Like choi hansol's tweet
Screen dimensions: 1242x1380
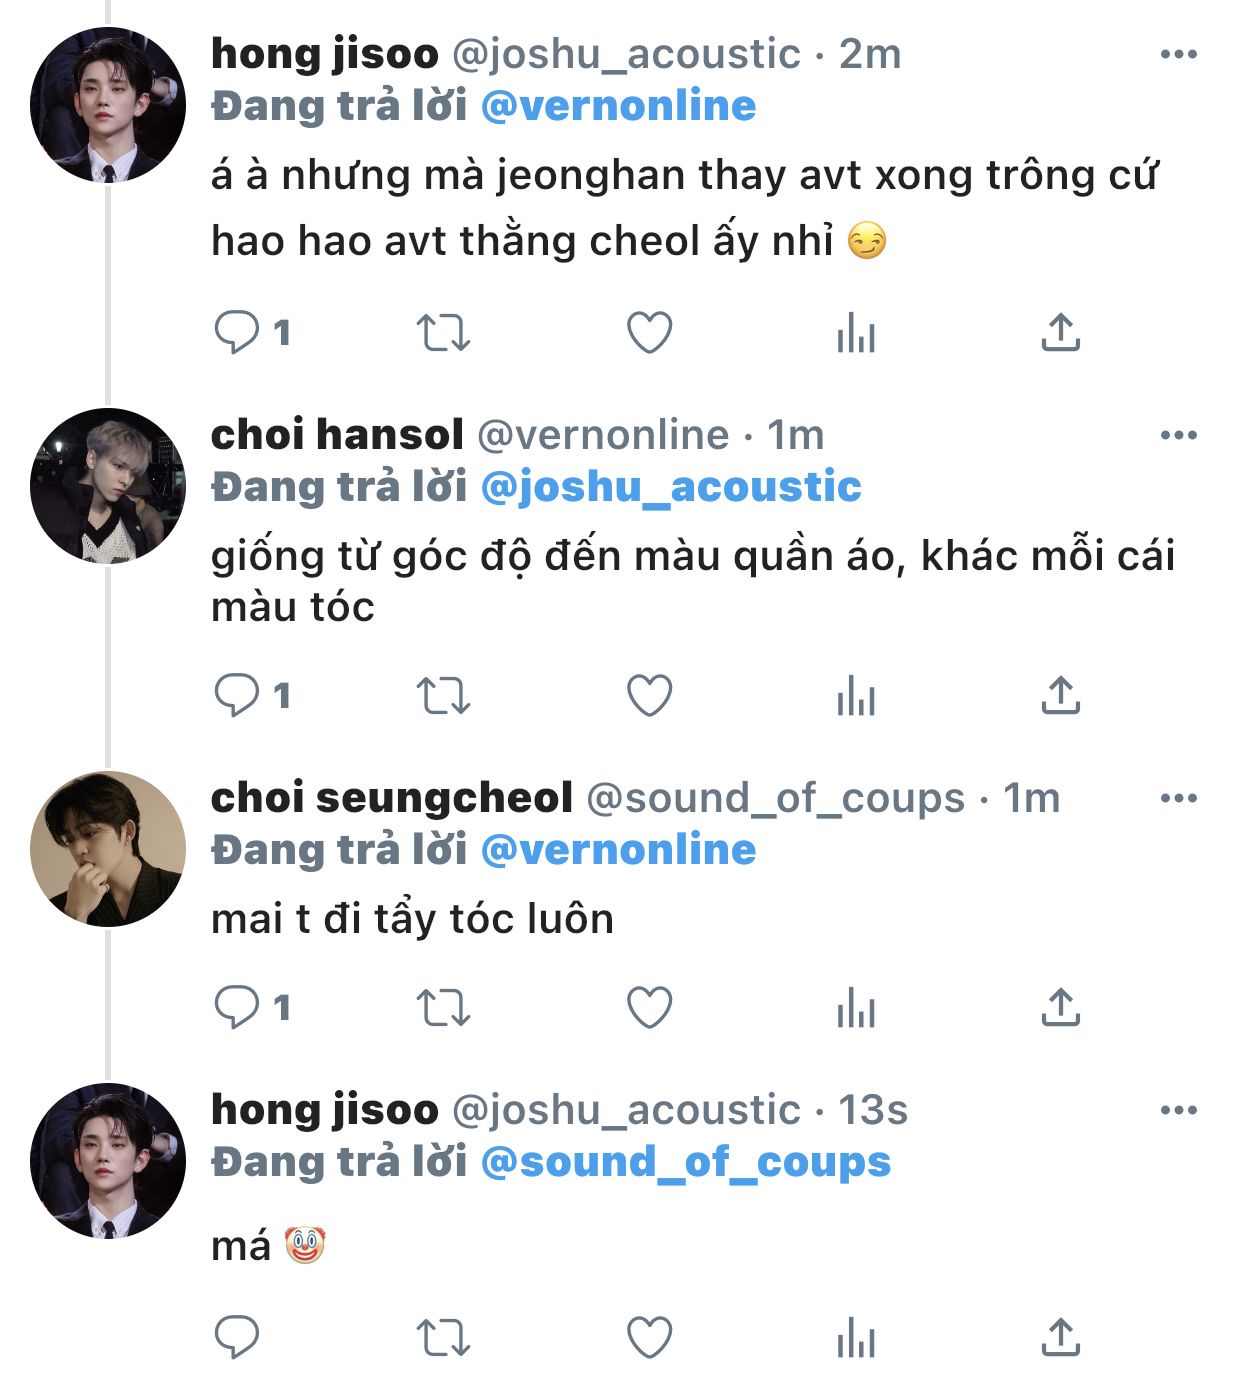click(649, 695)
